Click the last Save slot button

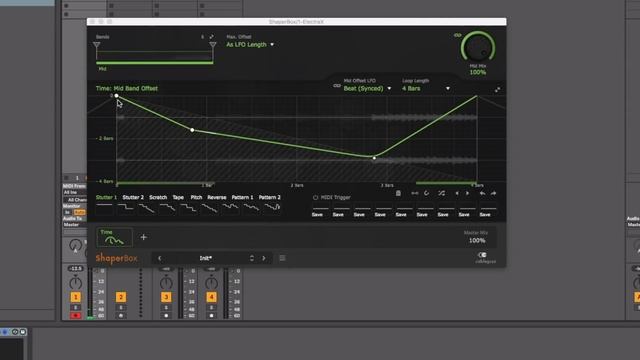click(485, 215)
